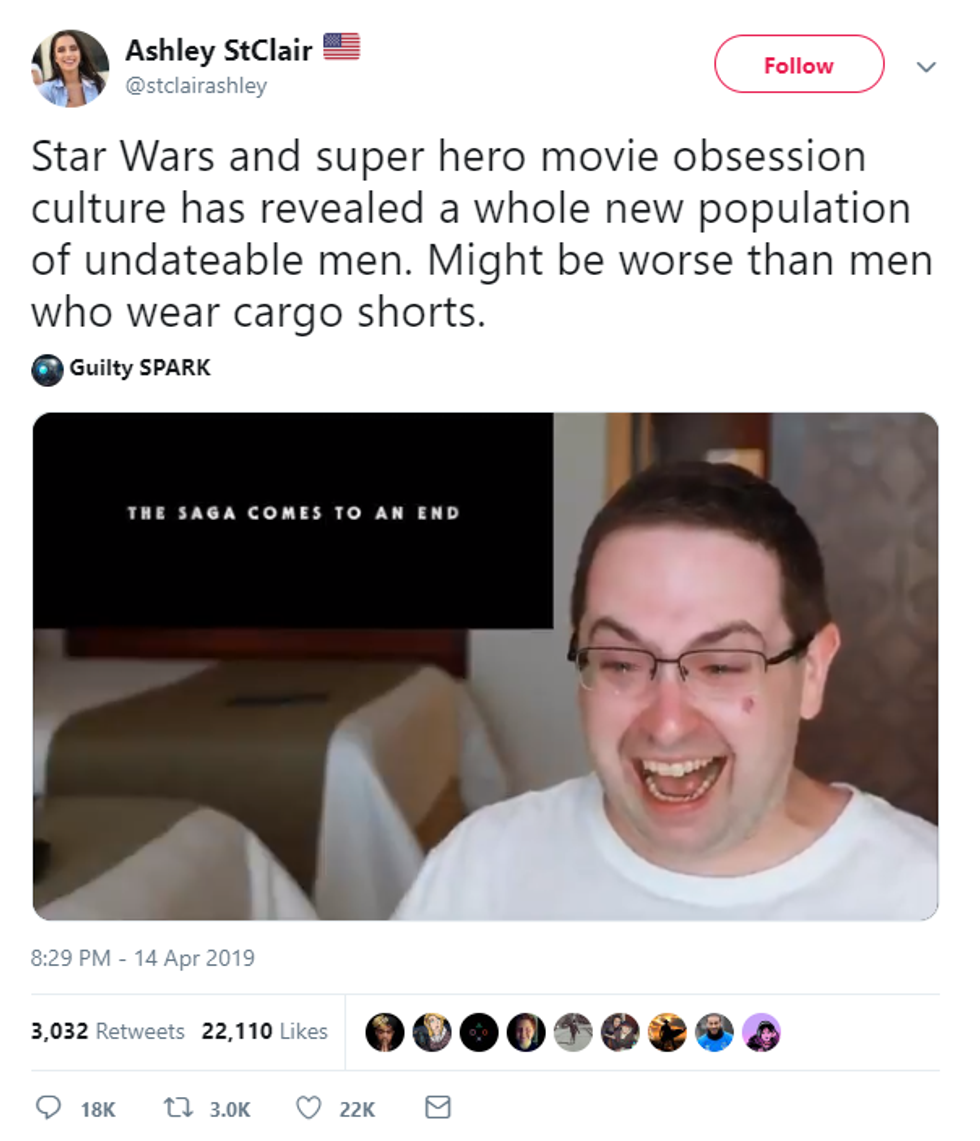This screenshot has height=1141, width=980.
Task: Click the Follow button
Action: point(799,64)
